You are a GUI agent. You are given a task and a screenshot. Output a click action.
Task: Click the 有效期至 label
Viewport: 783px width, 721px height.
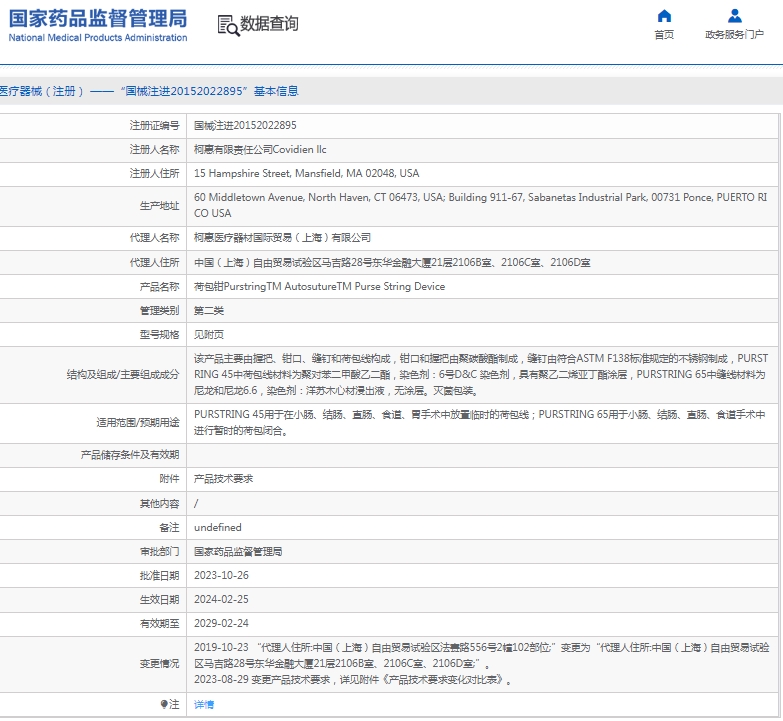tap(159, 623)
